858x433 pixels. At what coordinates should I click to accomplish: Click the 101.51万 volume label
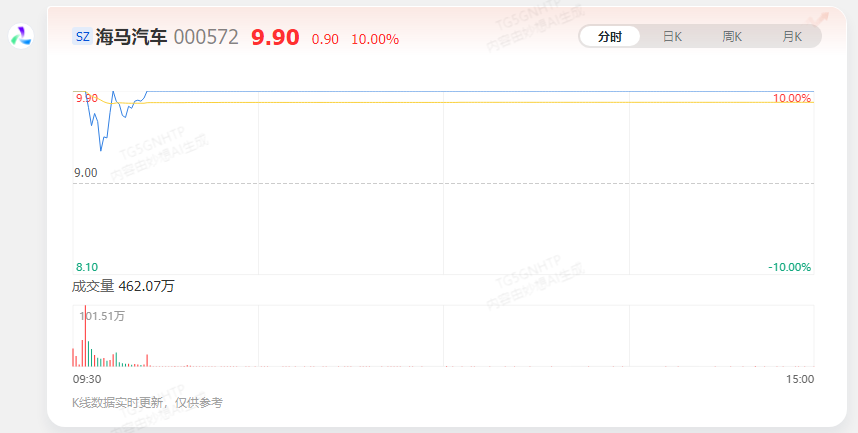tap(102, 316)
